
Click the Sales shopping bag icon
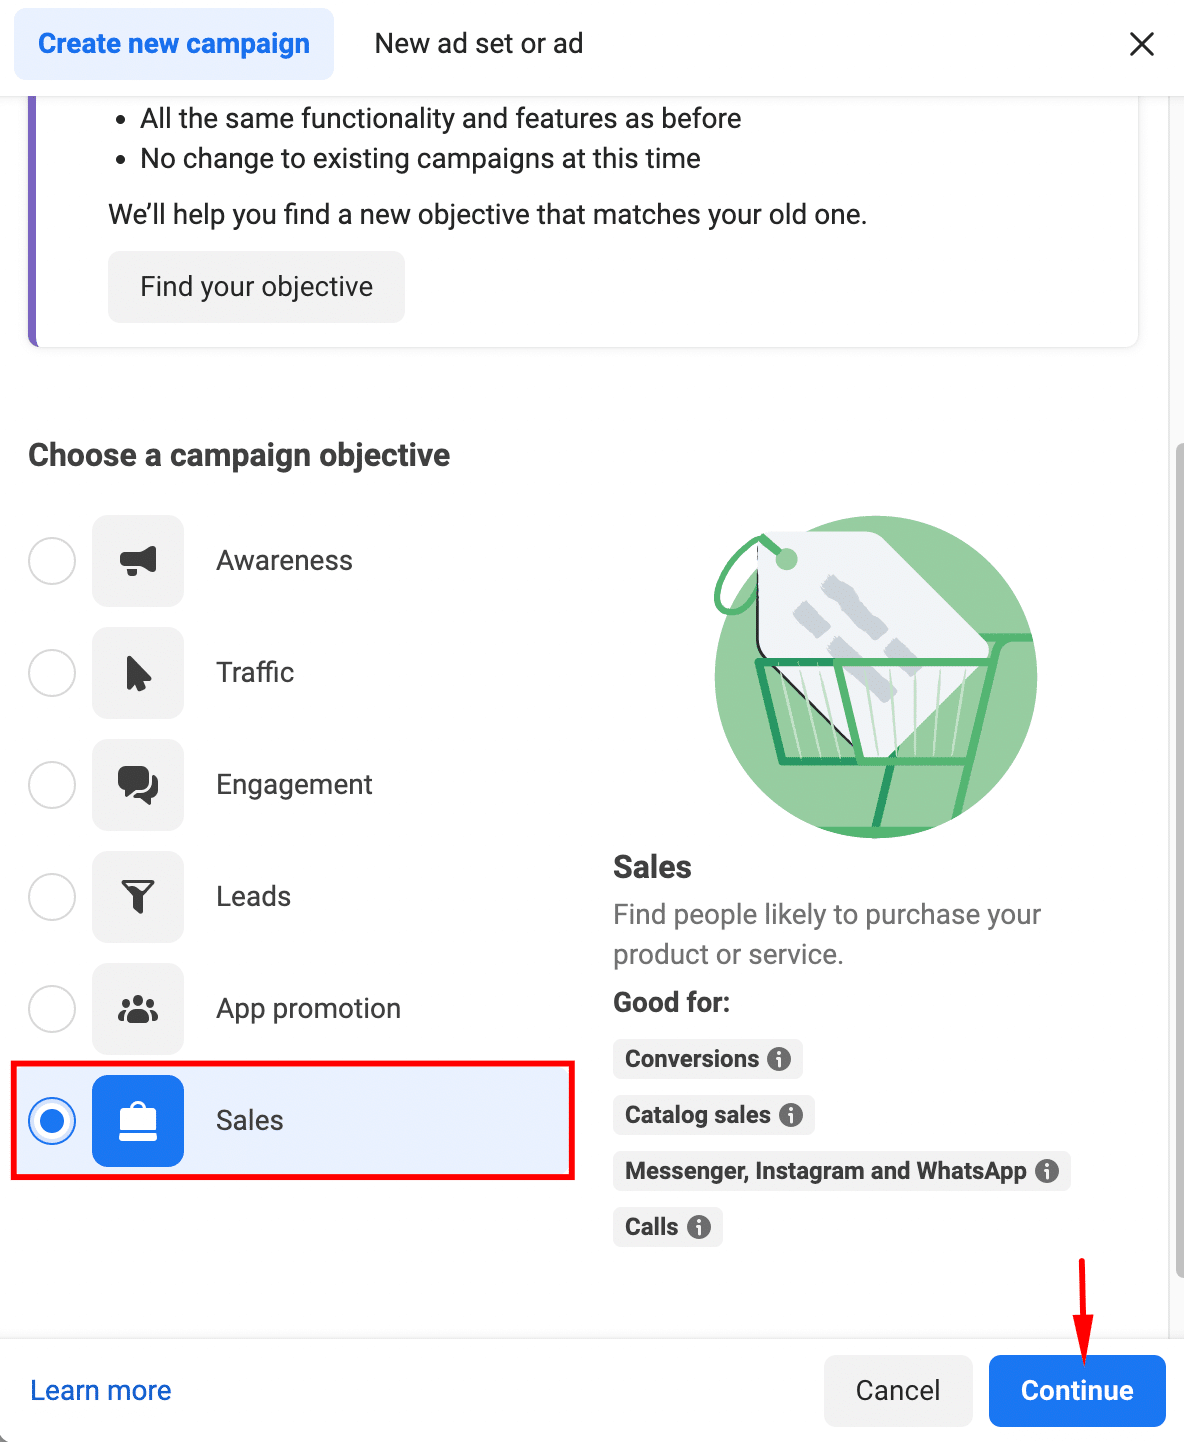[x=138, y=1121]
